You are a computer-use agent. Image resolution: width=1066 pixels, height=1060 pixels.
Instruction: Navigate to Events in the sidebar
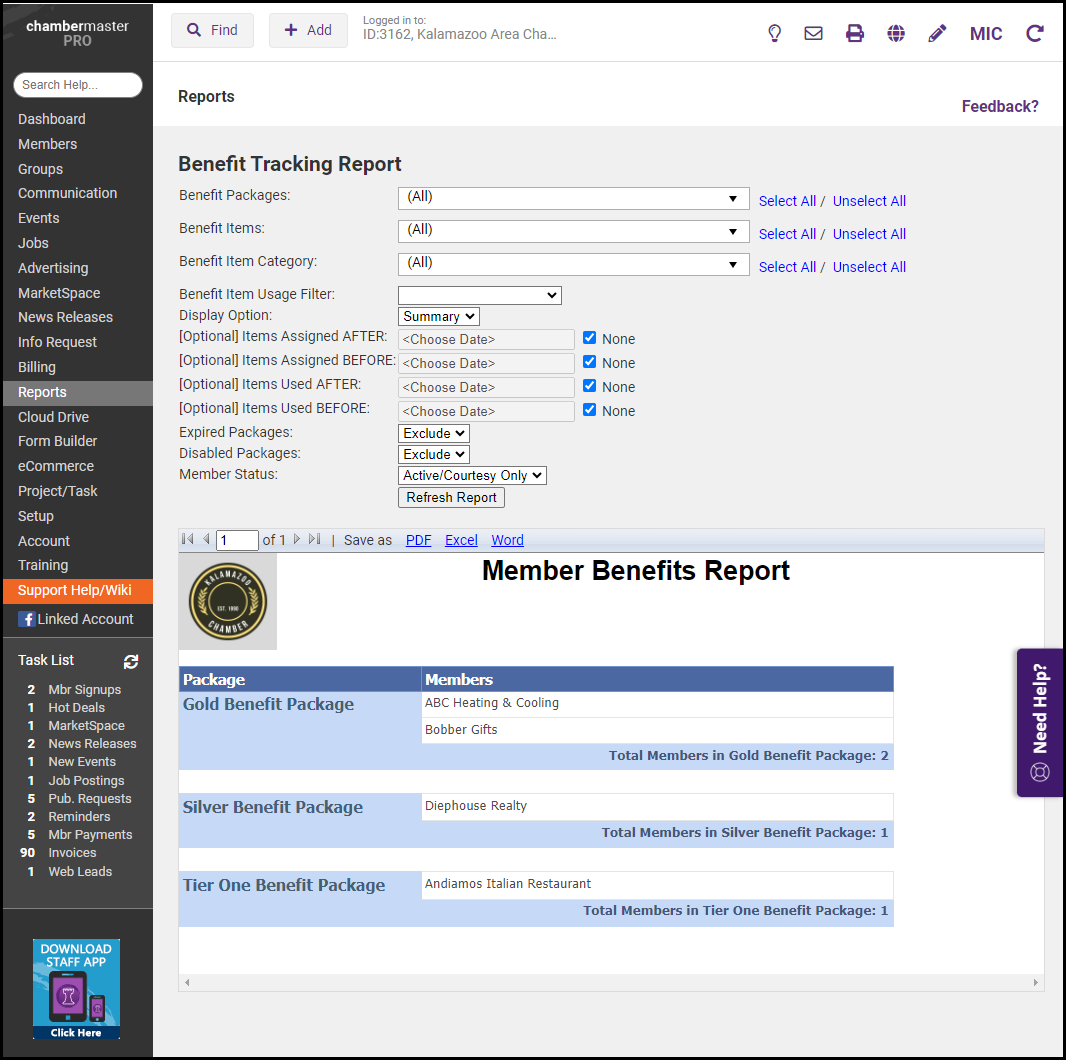(x=39, y=218)
